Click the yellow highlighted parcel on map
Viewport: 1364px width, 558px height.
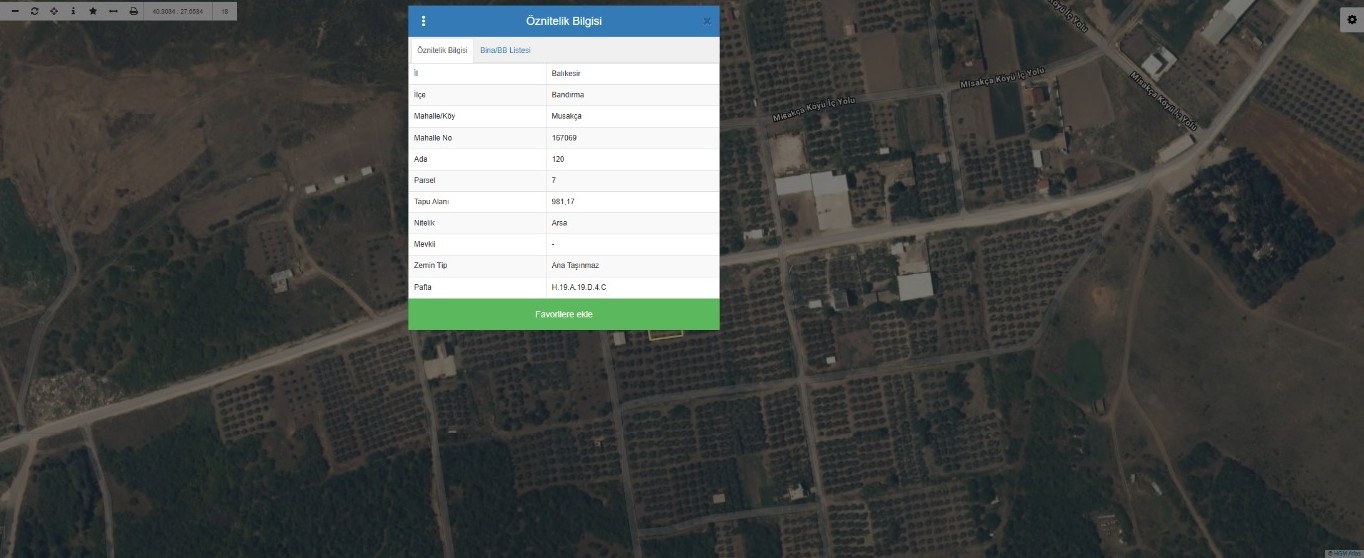pyautogui.click(x=664, y=334)
